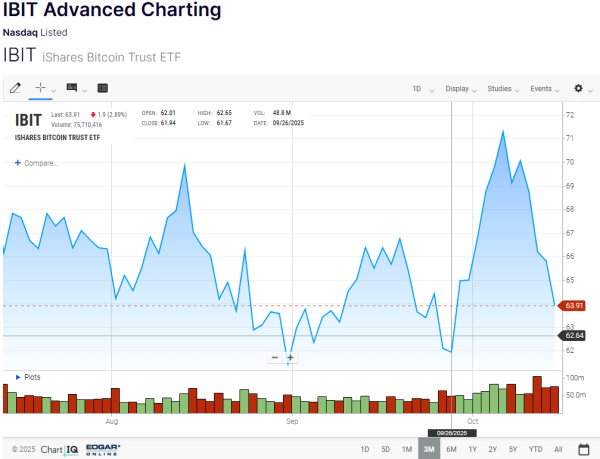This screenshot has width=600, height=459.
Task: Open the 1D interval dropdown
Action: pyautogui.click(x=421, y=89)
